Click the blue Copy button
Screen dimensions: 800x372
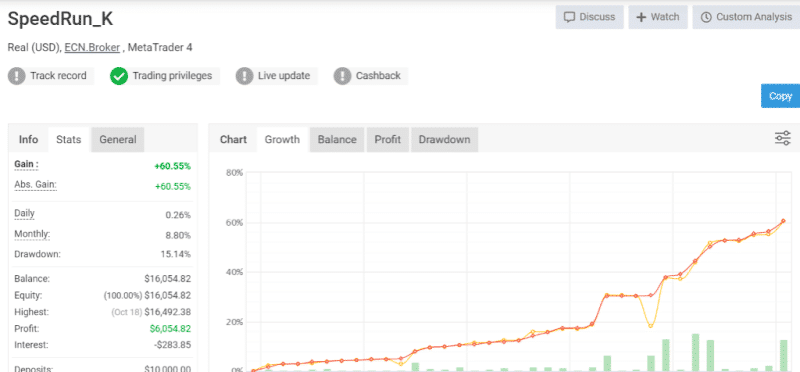tap(781, 96)
